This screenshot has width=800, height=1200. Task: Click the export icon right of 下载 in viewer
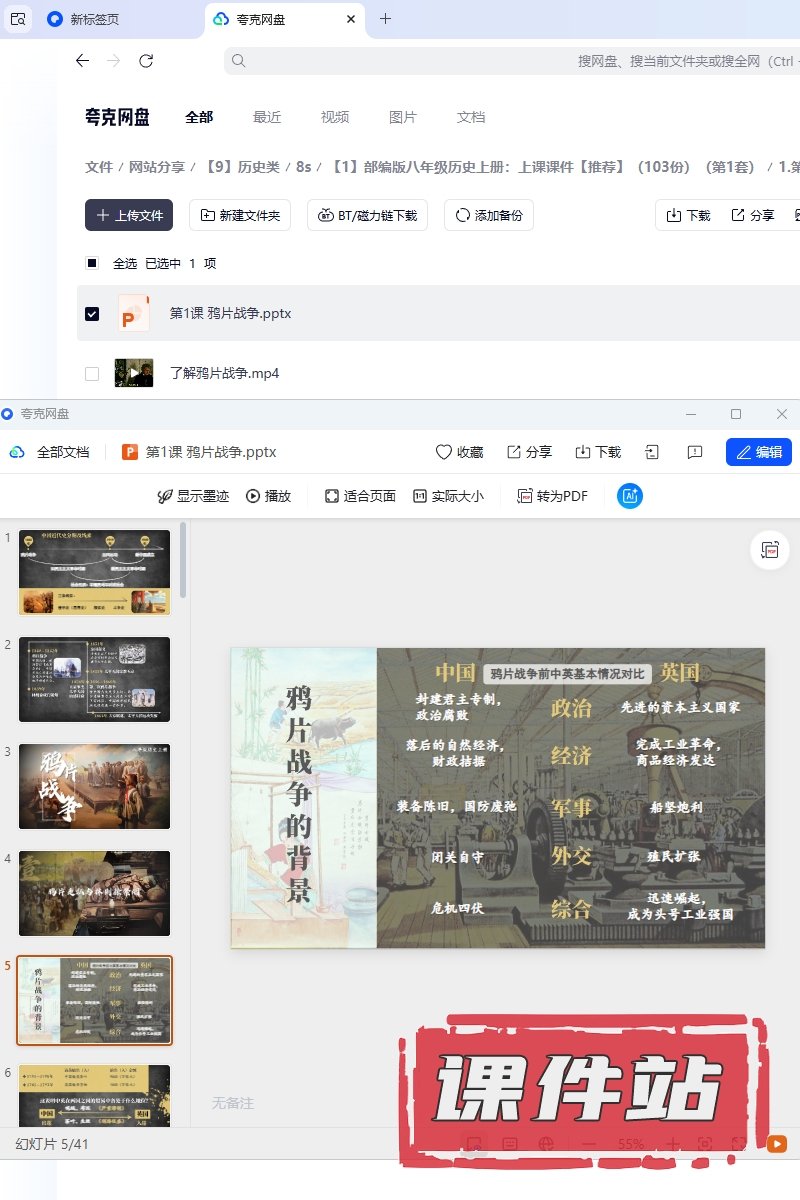tap(652, 452)
